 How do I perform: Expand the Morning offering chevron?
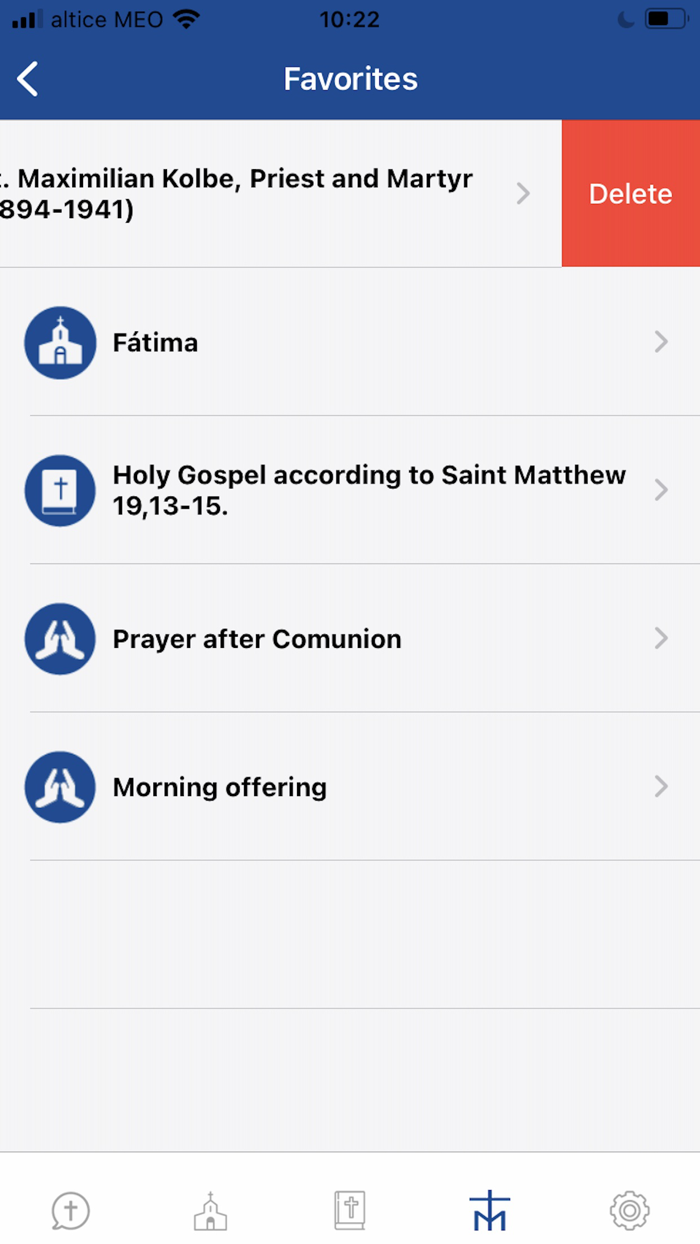[661, 787]
